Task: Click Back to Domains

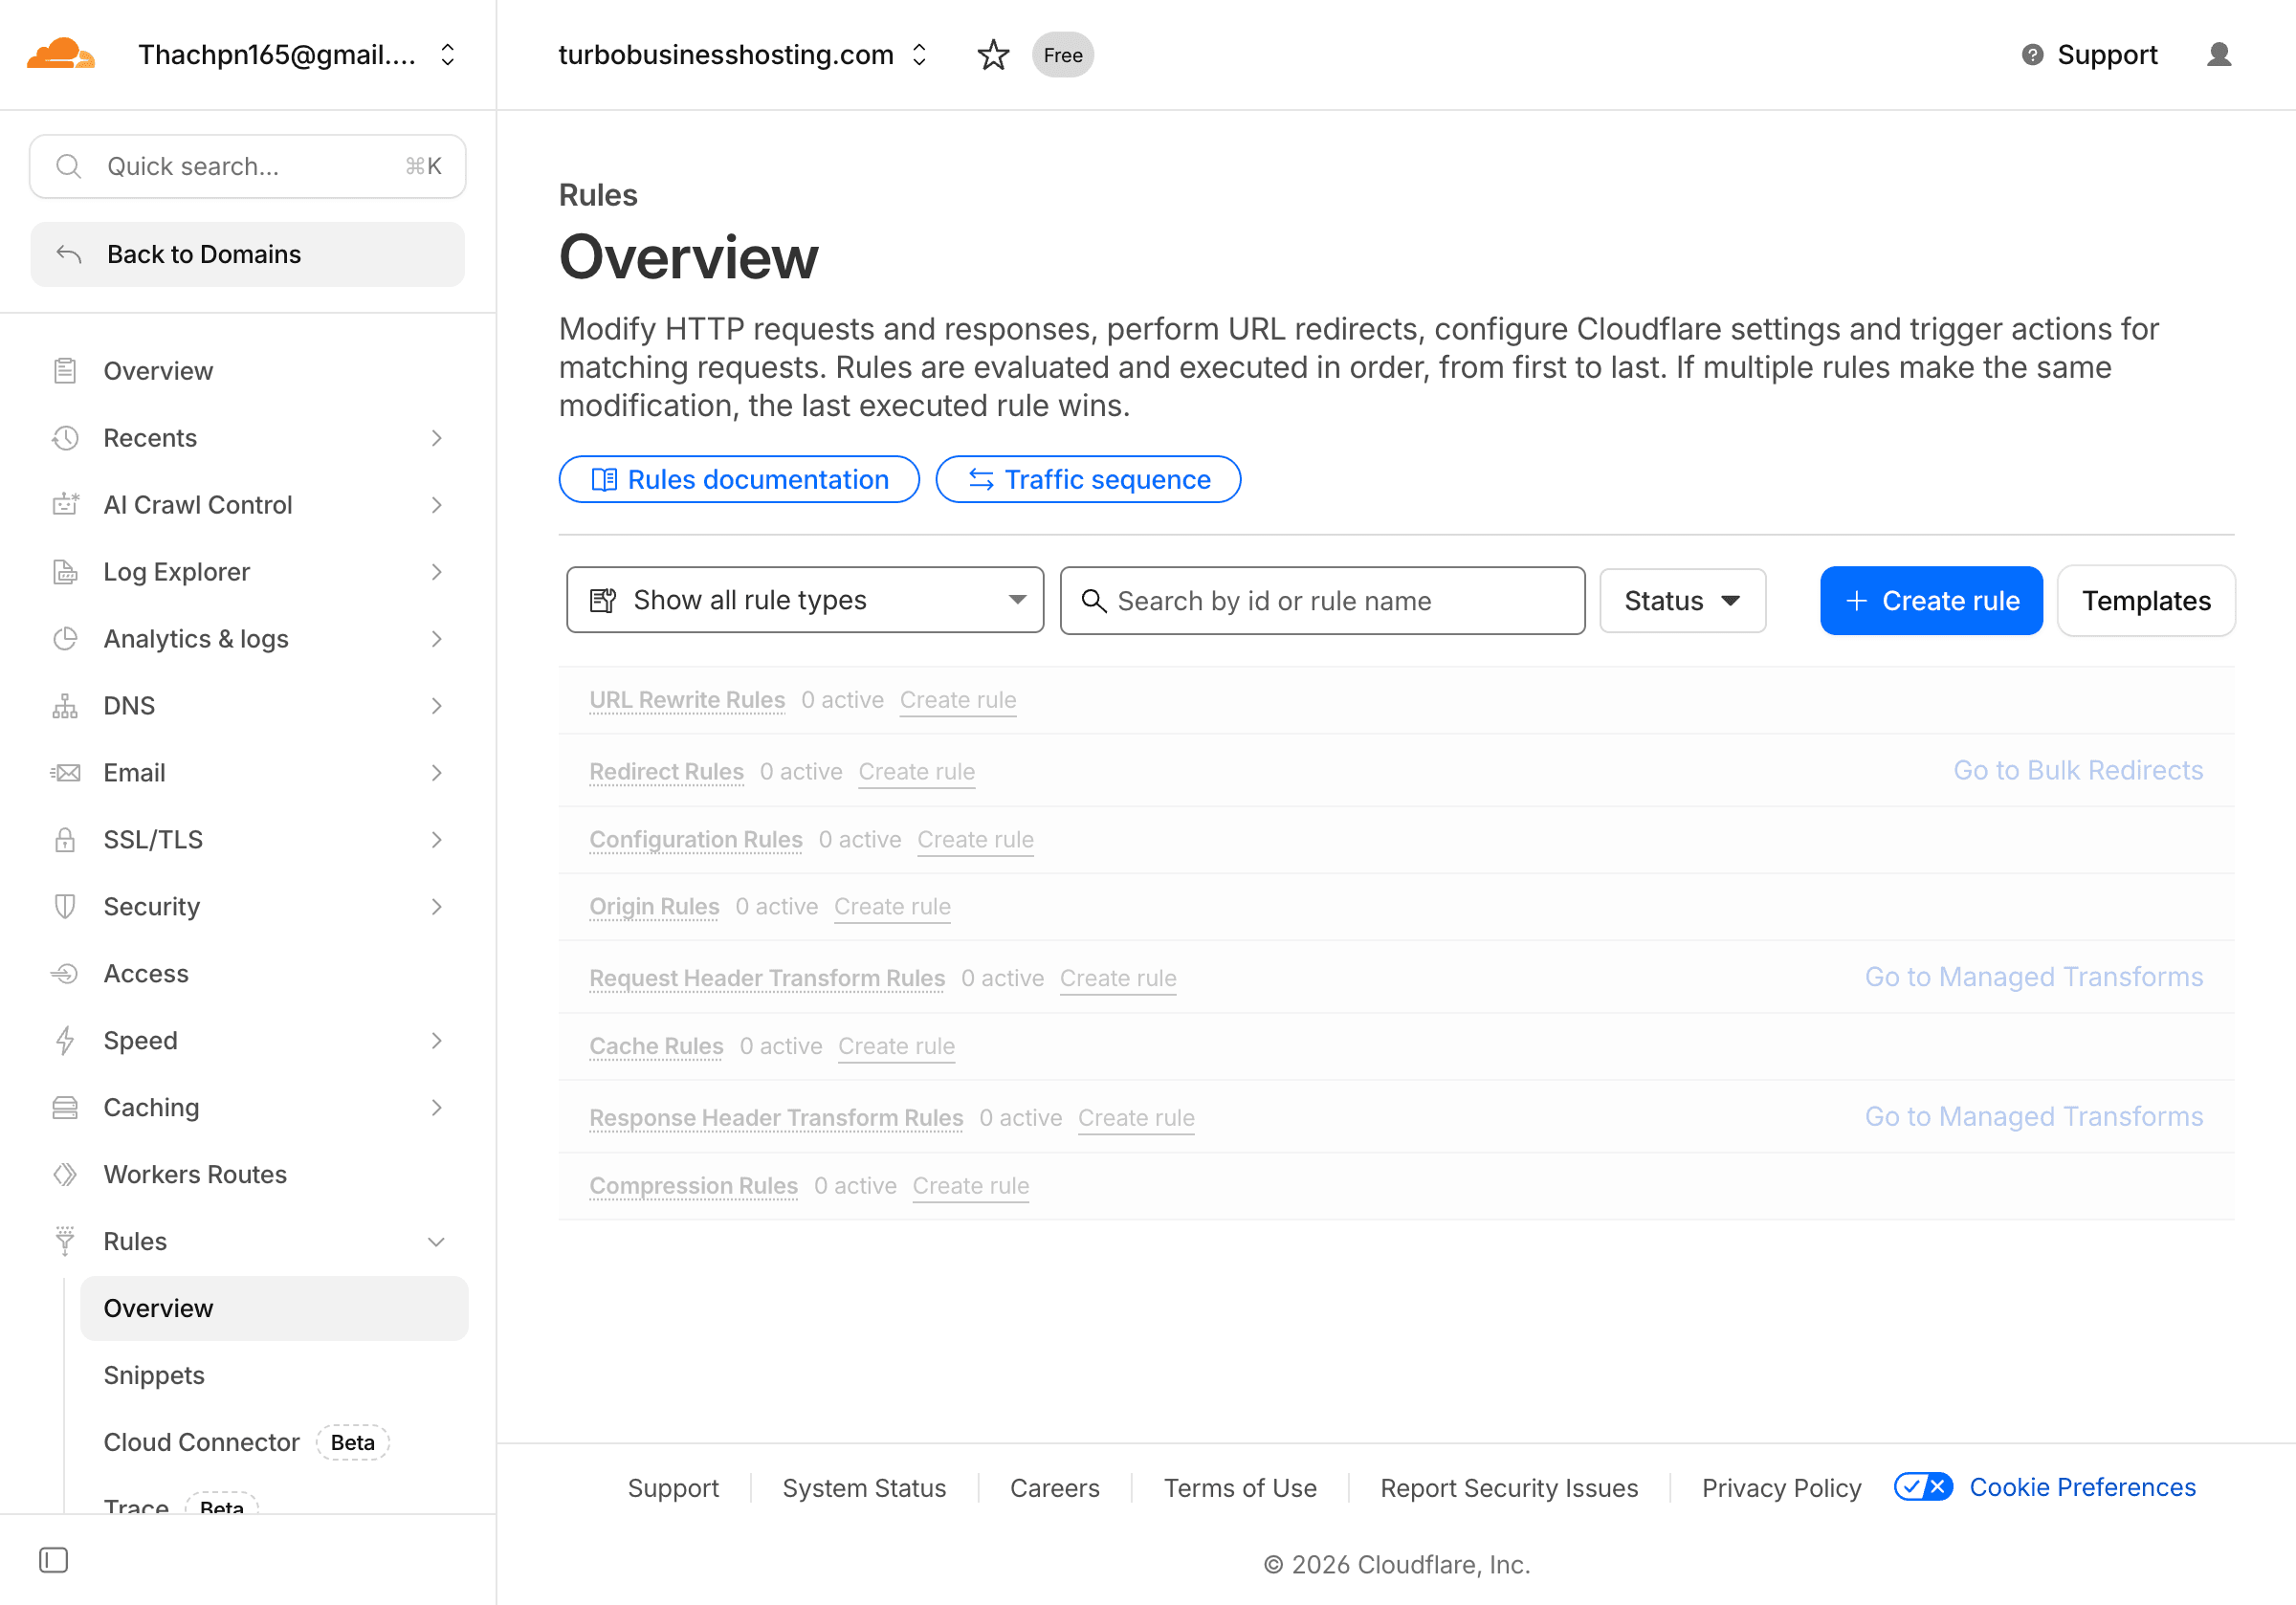Action: click(x=247, y=254)
